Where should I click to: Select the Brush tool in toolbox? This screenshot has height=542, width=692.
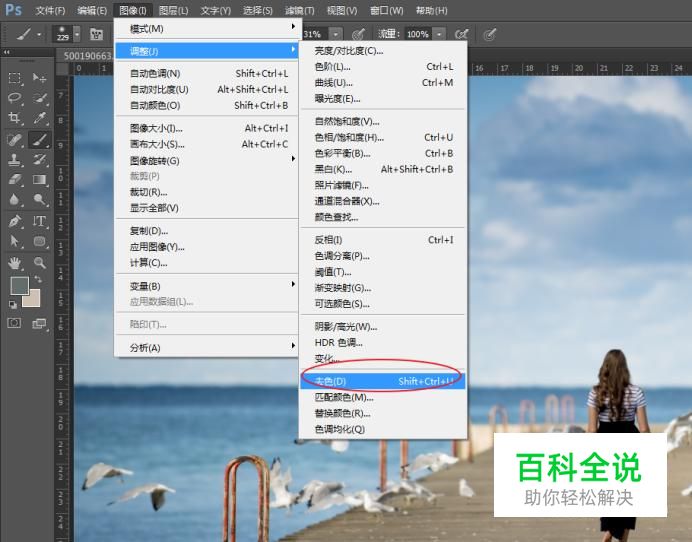point(39,140)
